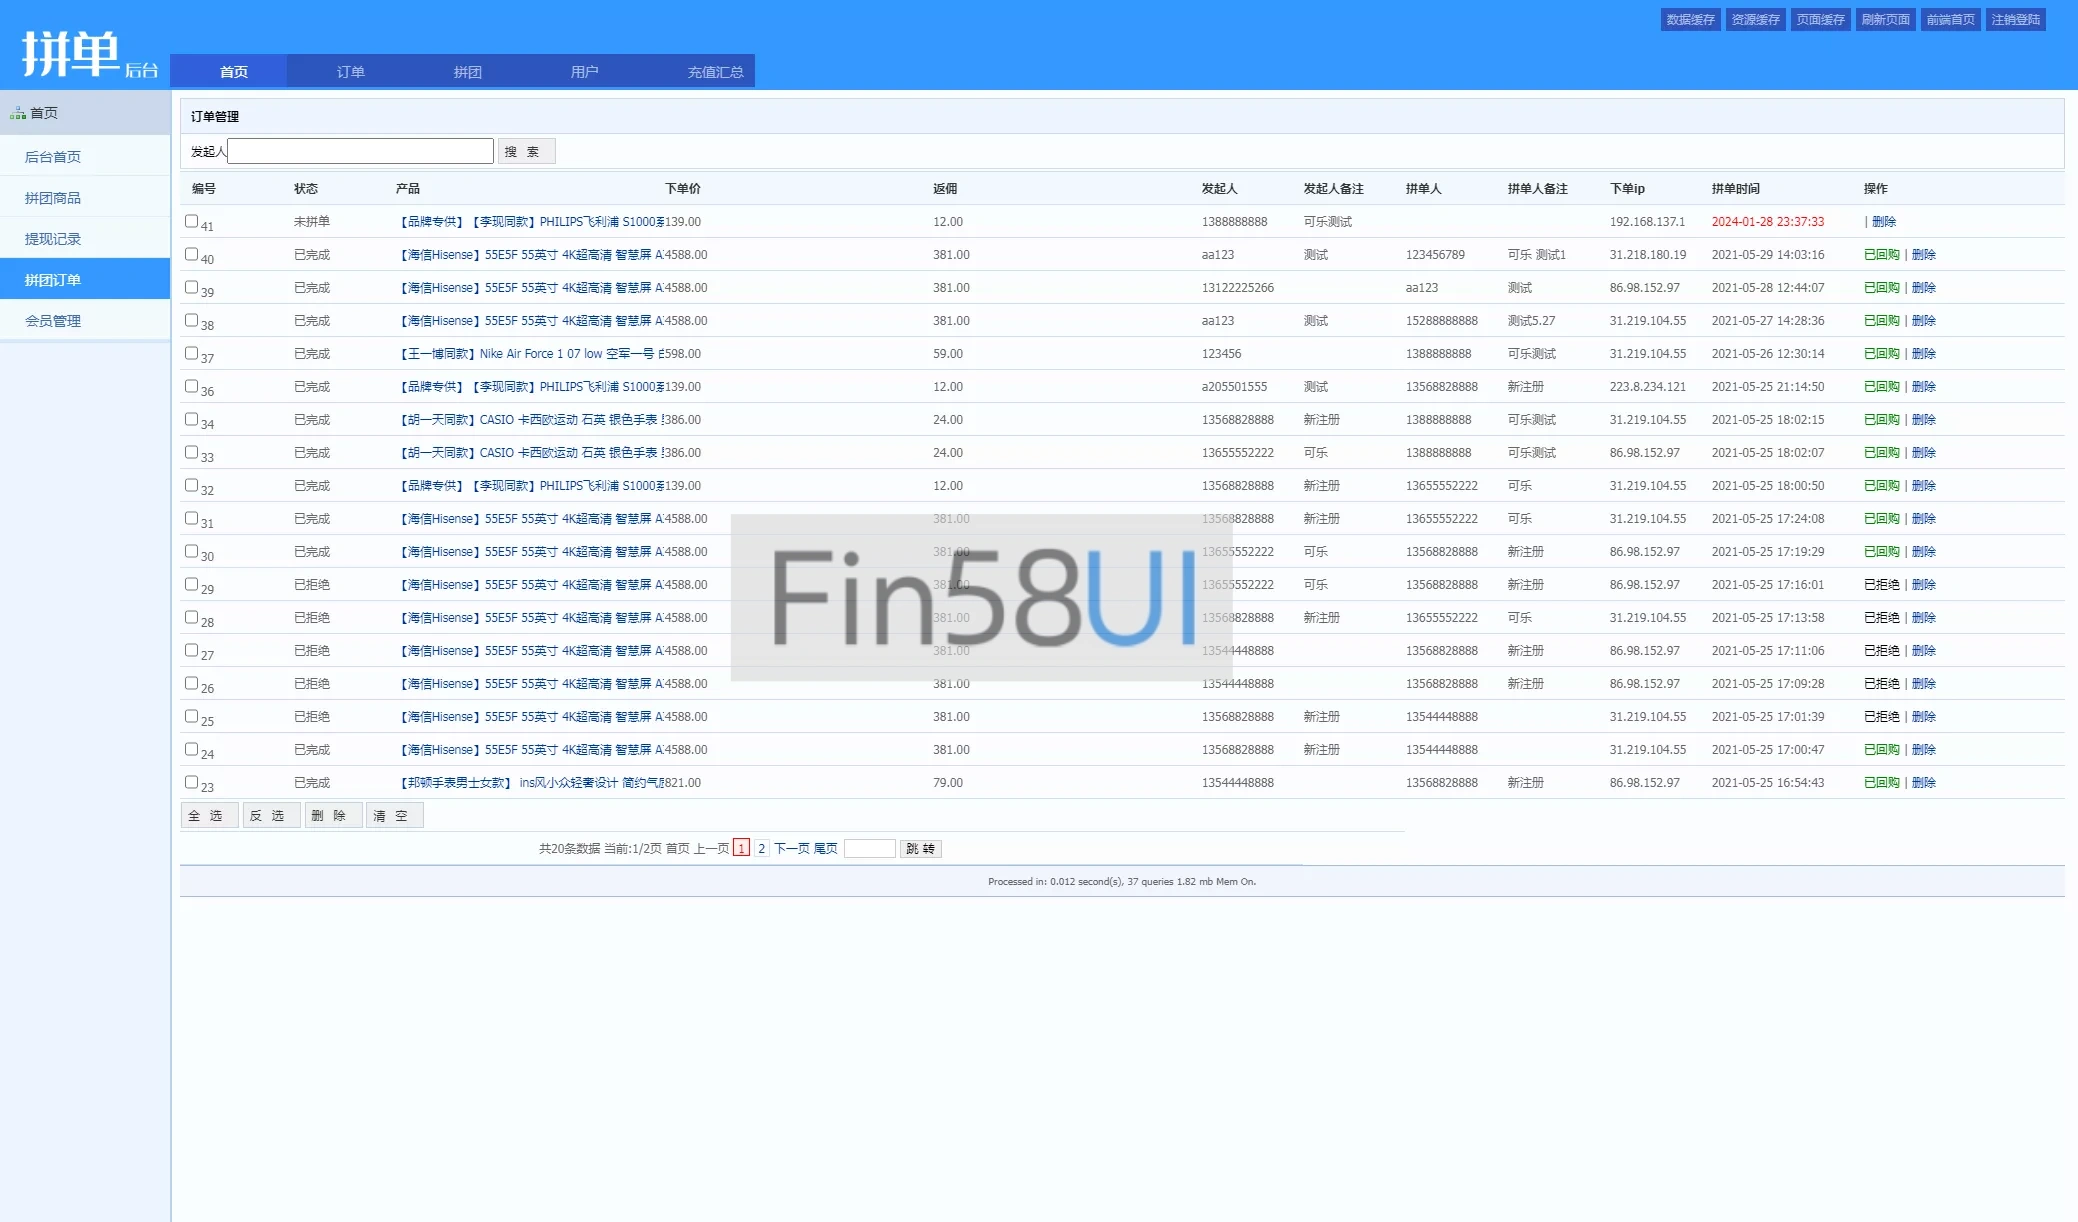Click the 拼单 后台 logo
The image size is (2078, 1222).
(x=89, y=54)
